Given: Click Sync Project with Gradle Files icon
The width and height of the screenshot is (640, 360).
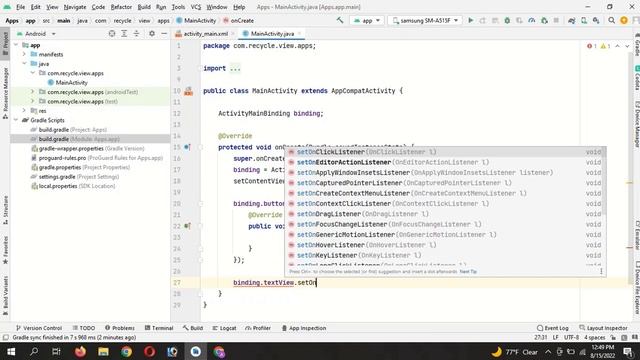Looking at the screenshot, I should pyautogui.click(x=571, y=20).
